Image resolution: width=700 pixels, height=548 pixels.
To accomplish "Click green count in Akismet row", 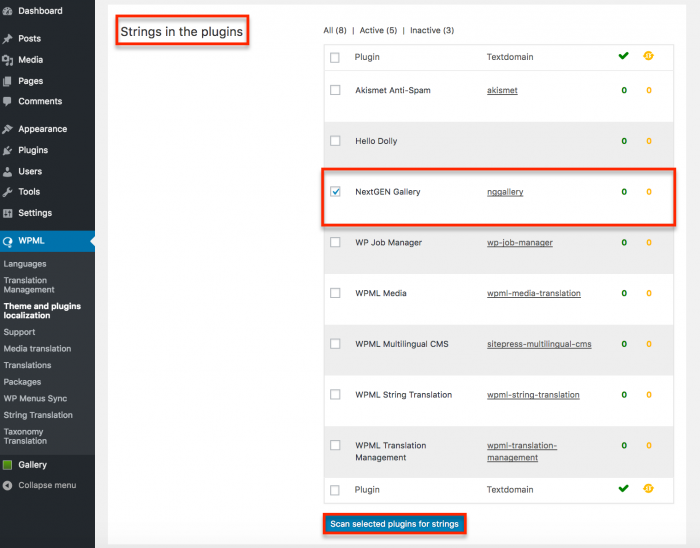I will [624, 91].
